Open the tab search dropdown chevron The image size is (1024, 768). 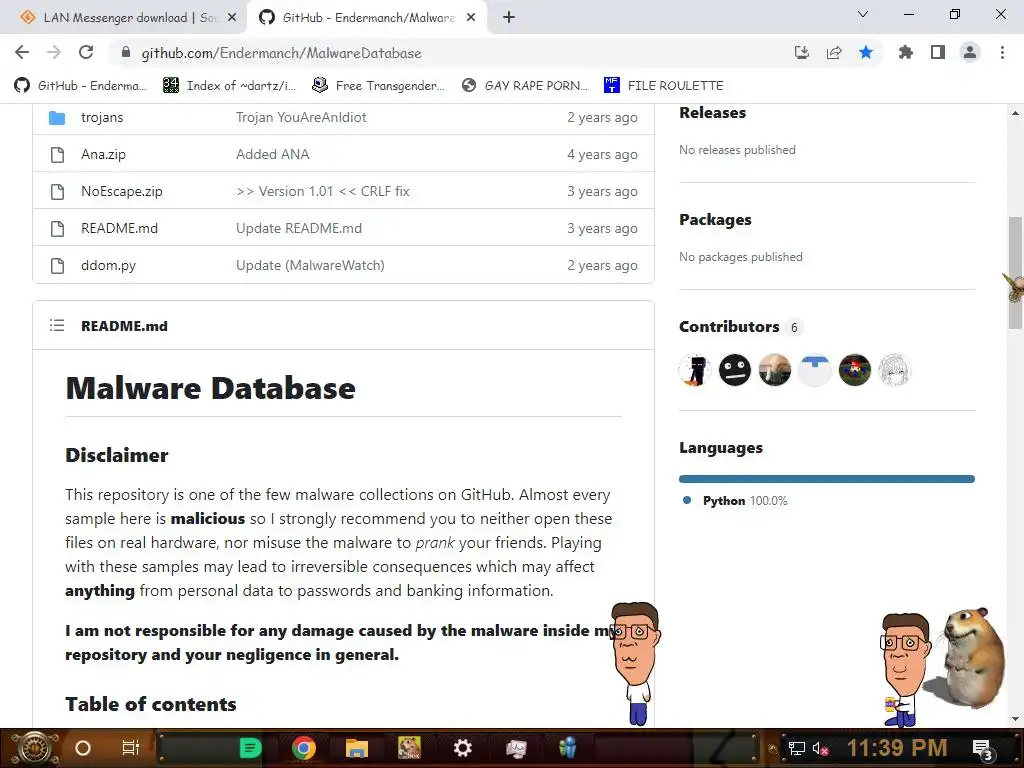pyautogui.click(x=863, y=14)
